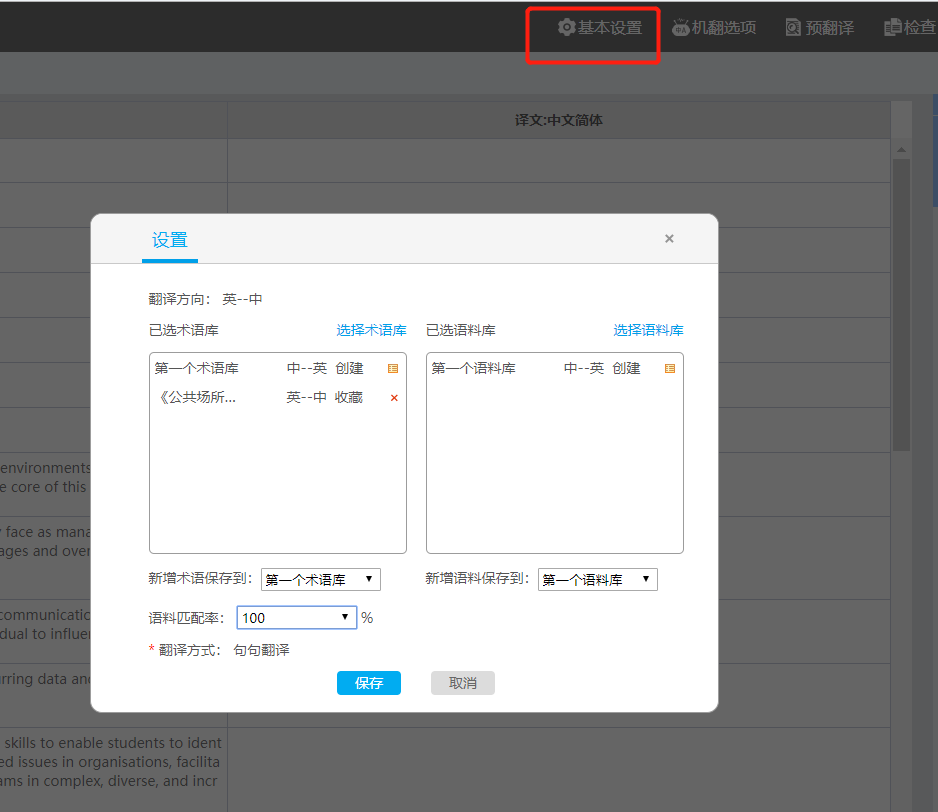The image size is (938, 812).
Task: Click scroll up arrow of the translation table
Action: coord(901,150)
